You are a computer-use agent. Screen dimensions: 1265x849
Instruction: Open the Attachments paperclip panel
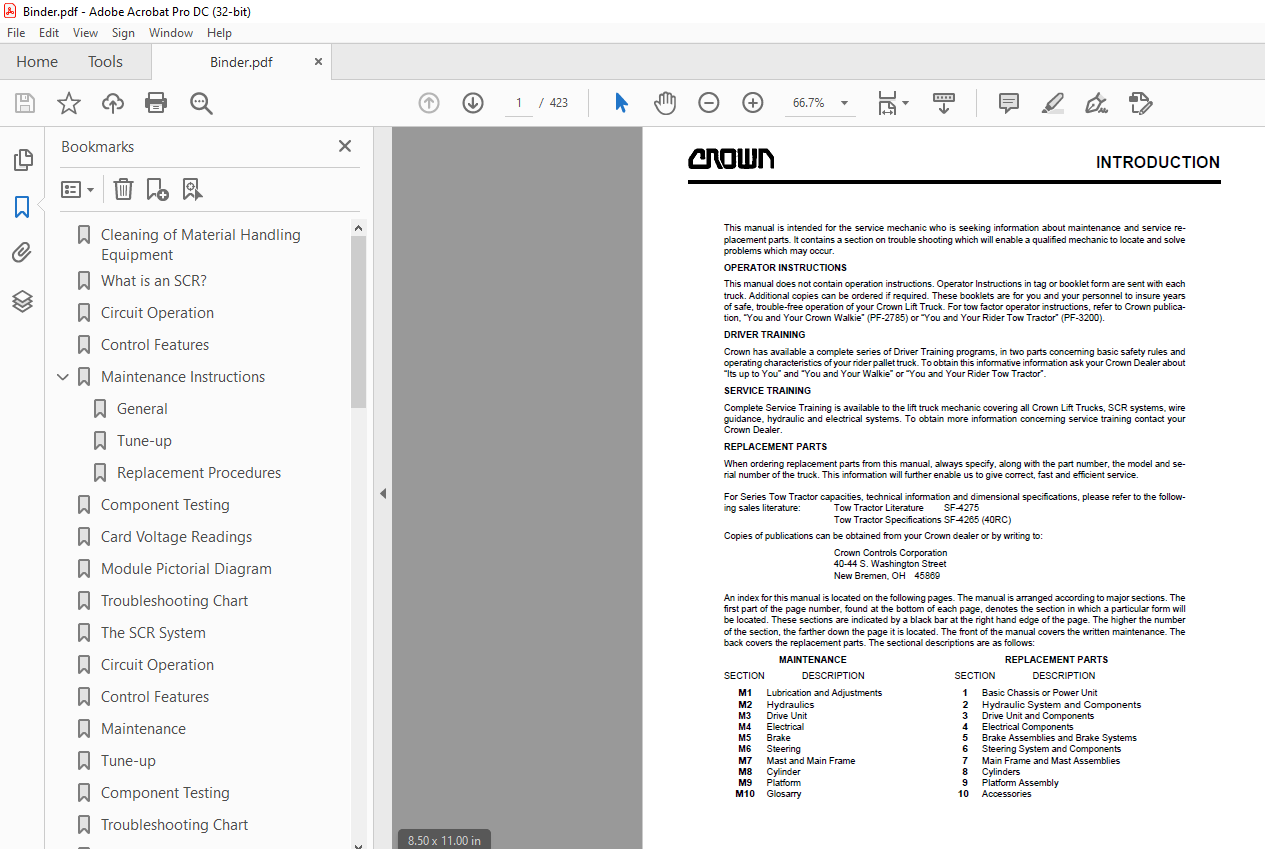tap(22, 254)
